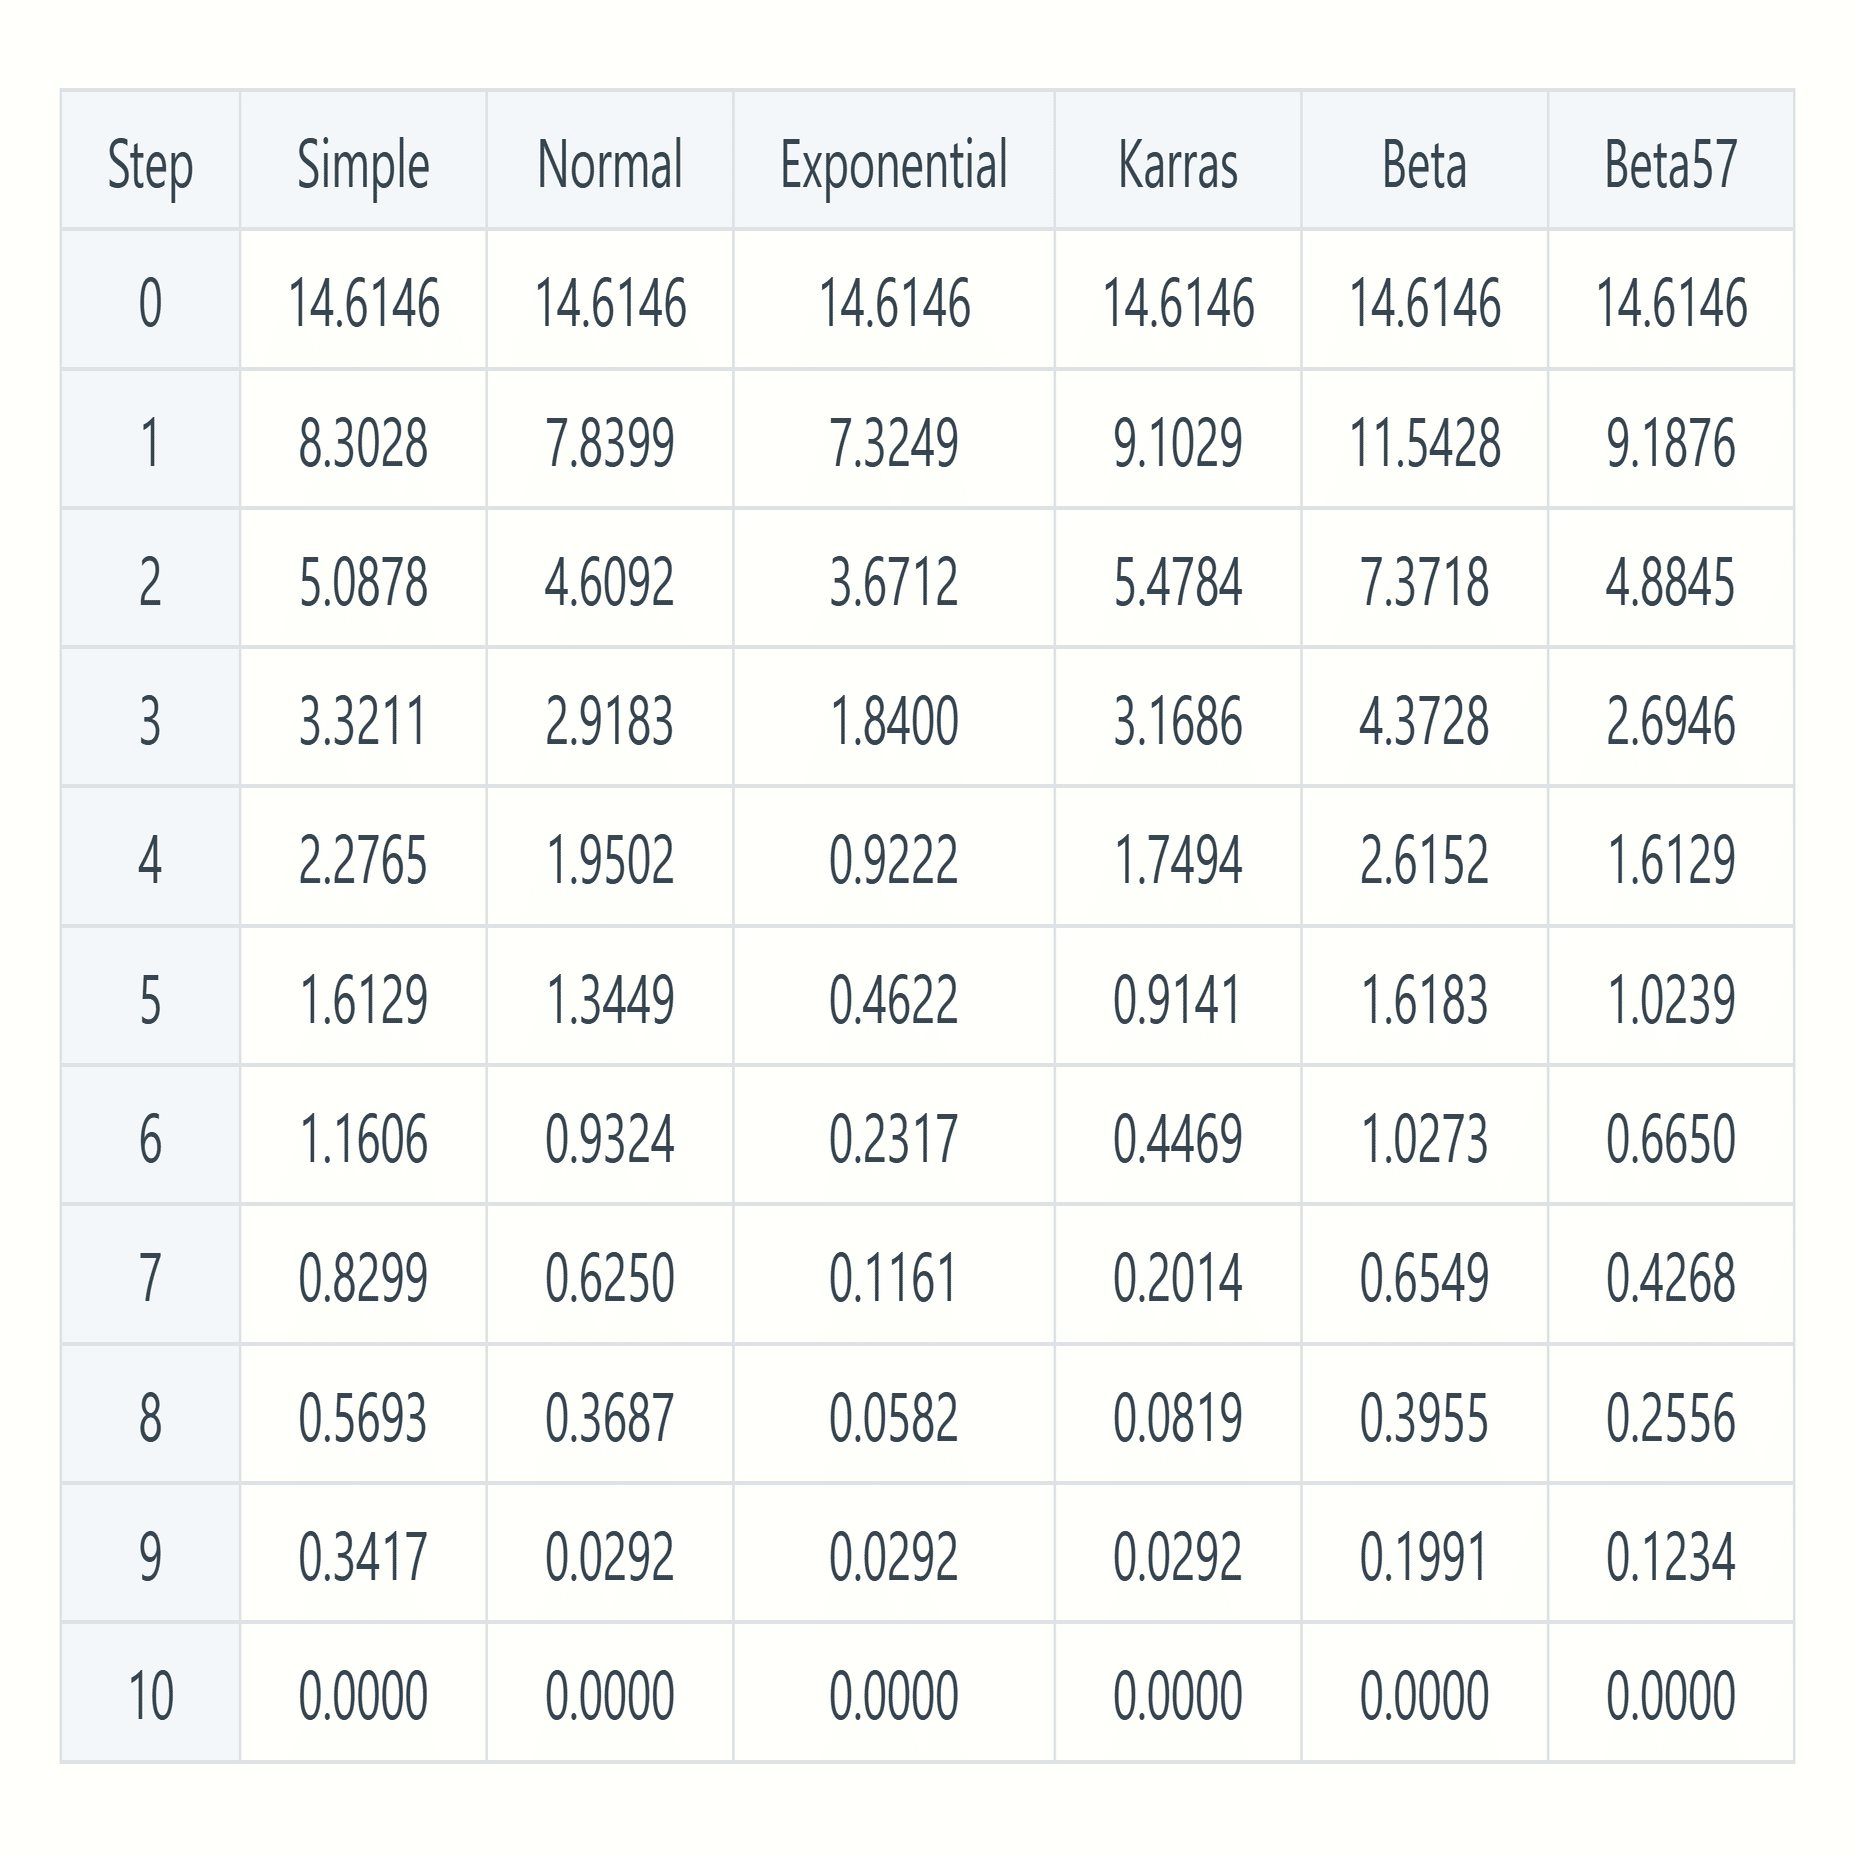Image resolution: width=1855 pixels, height=1855 pixels.
Task: Click the Normal value 1.9502
Action: click(610, 860)
